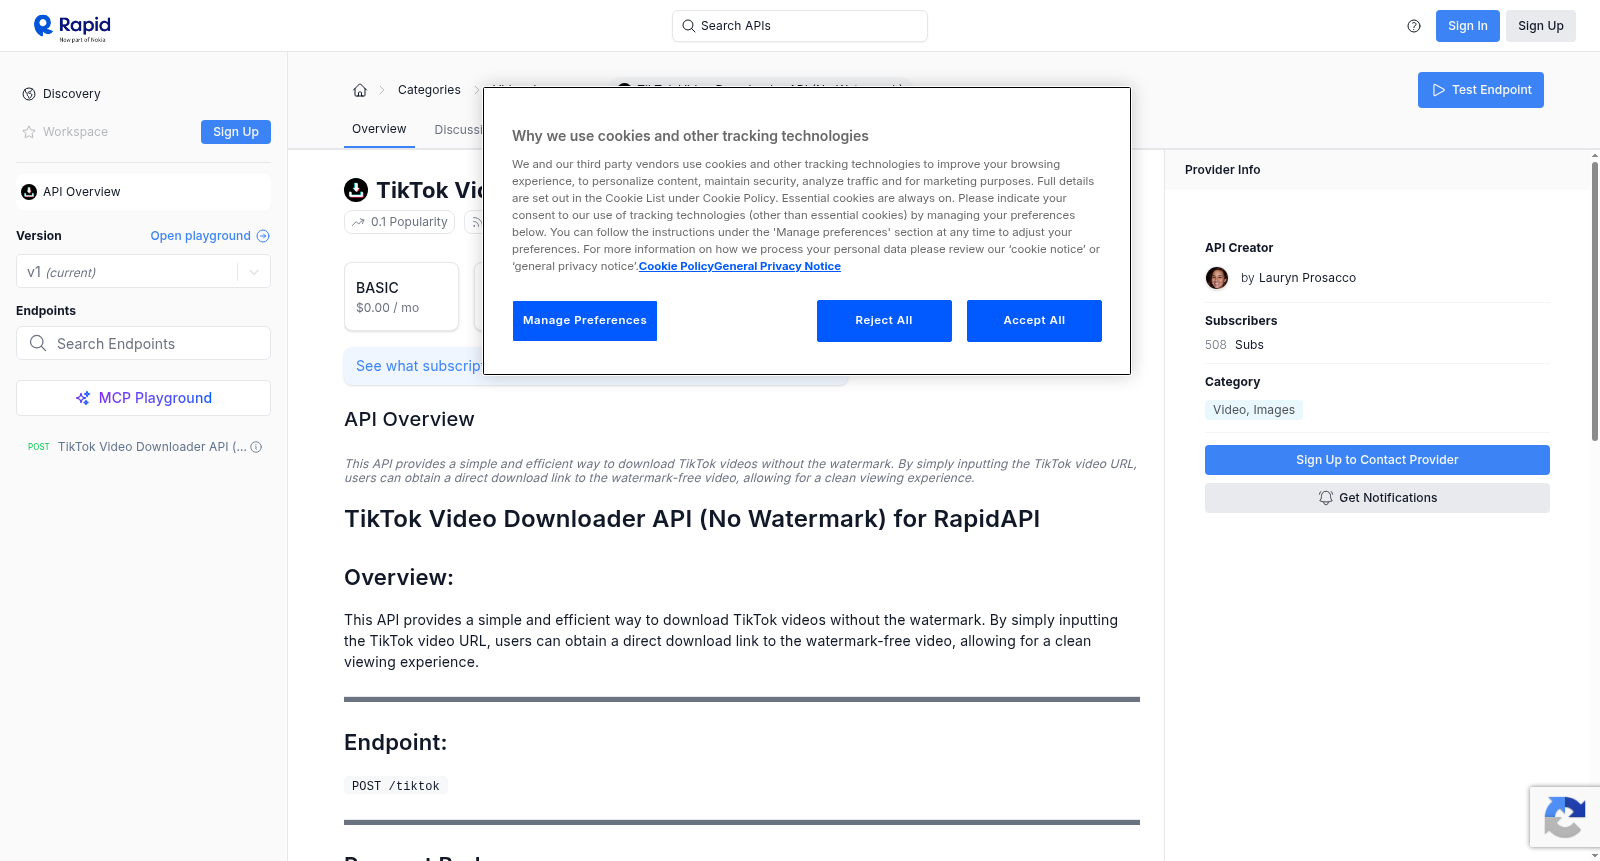This screenshot has height=861, width=1600.
Task: Click the Rapid logo
Action: click(x=72, y=27)
